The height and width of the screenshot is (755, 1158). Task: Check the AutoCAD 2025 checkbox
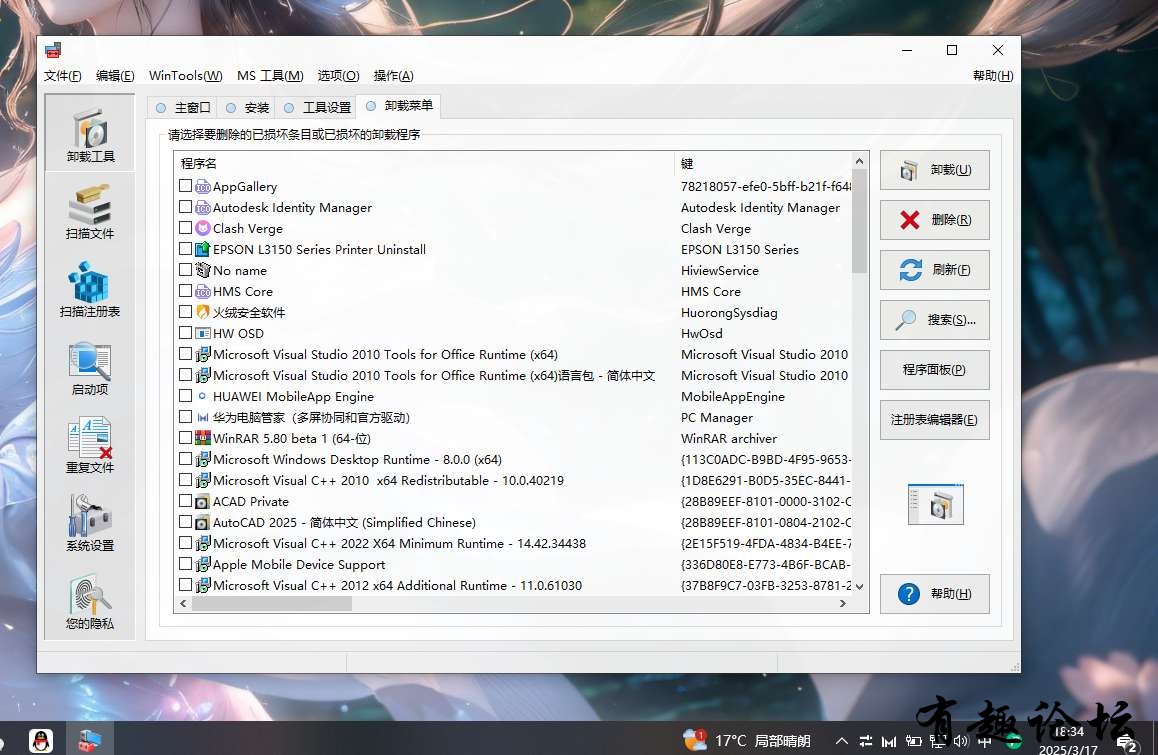185,522
